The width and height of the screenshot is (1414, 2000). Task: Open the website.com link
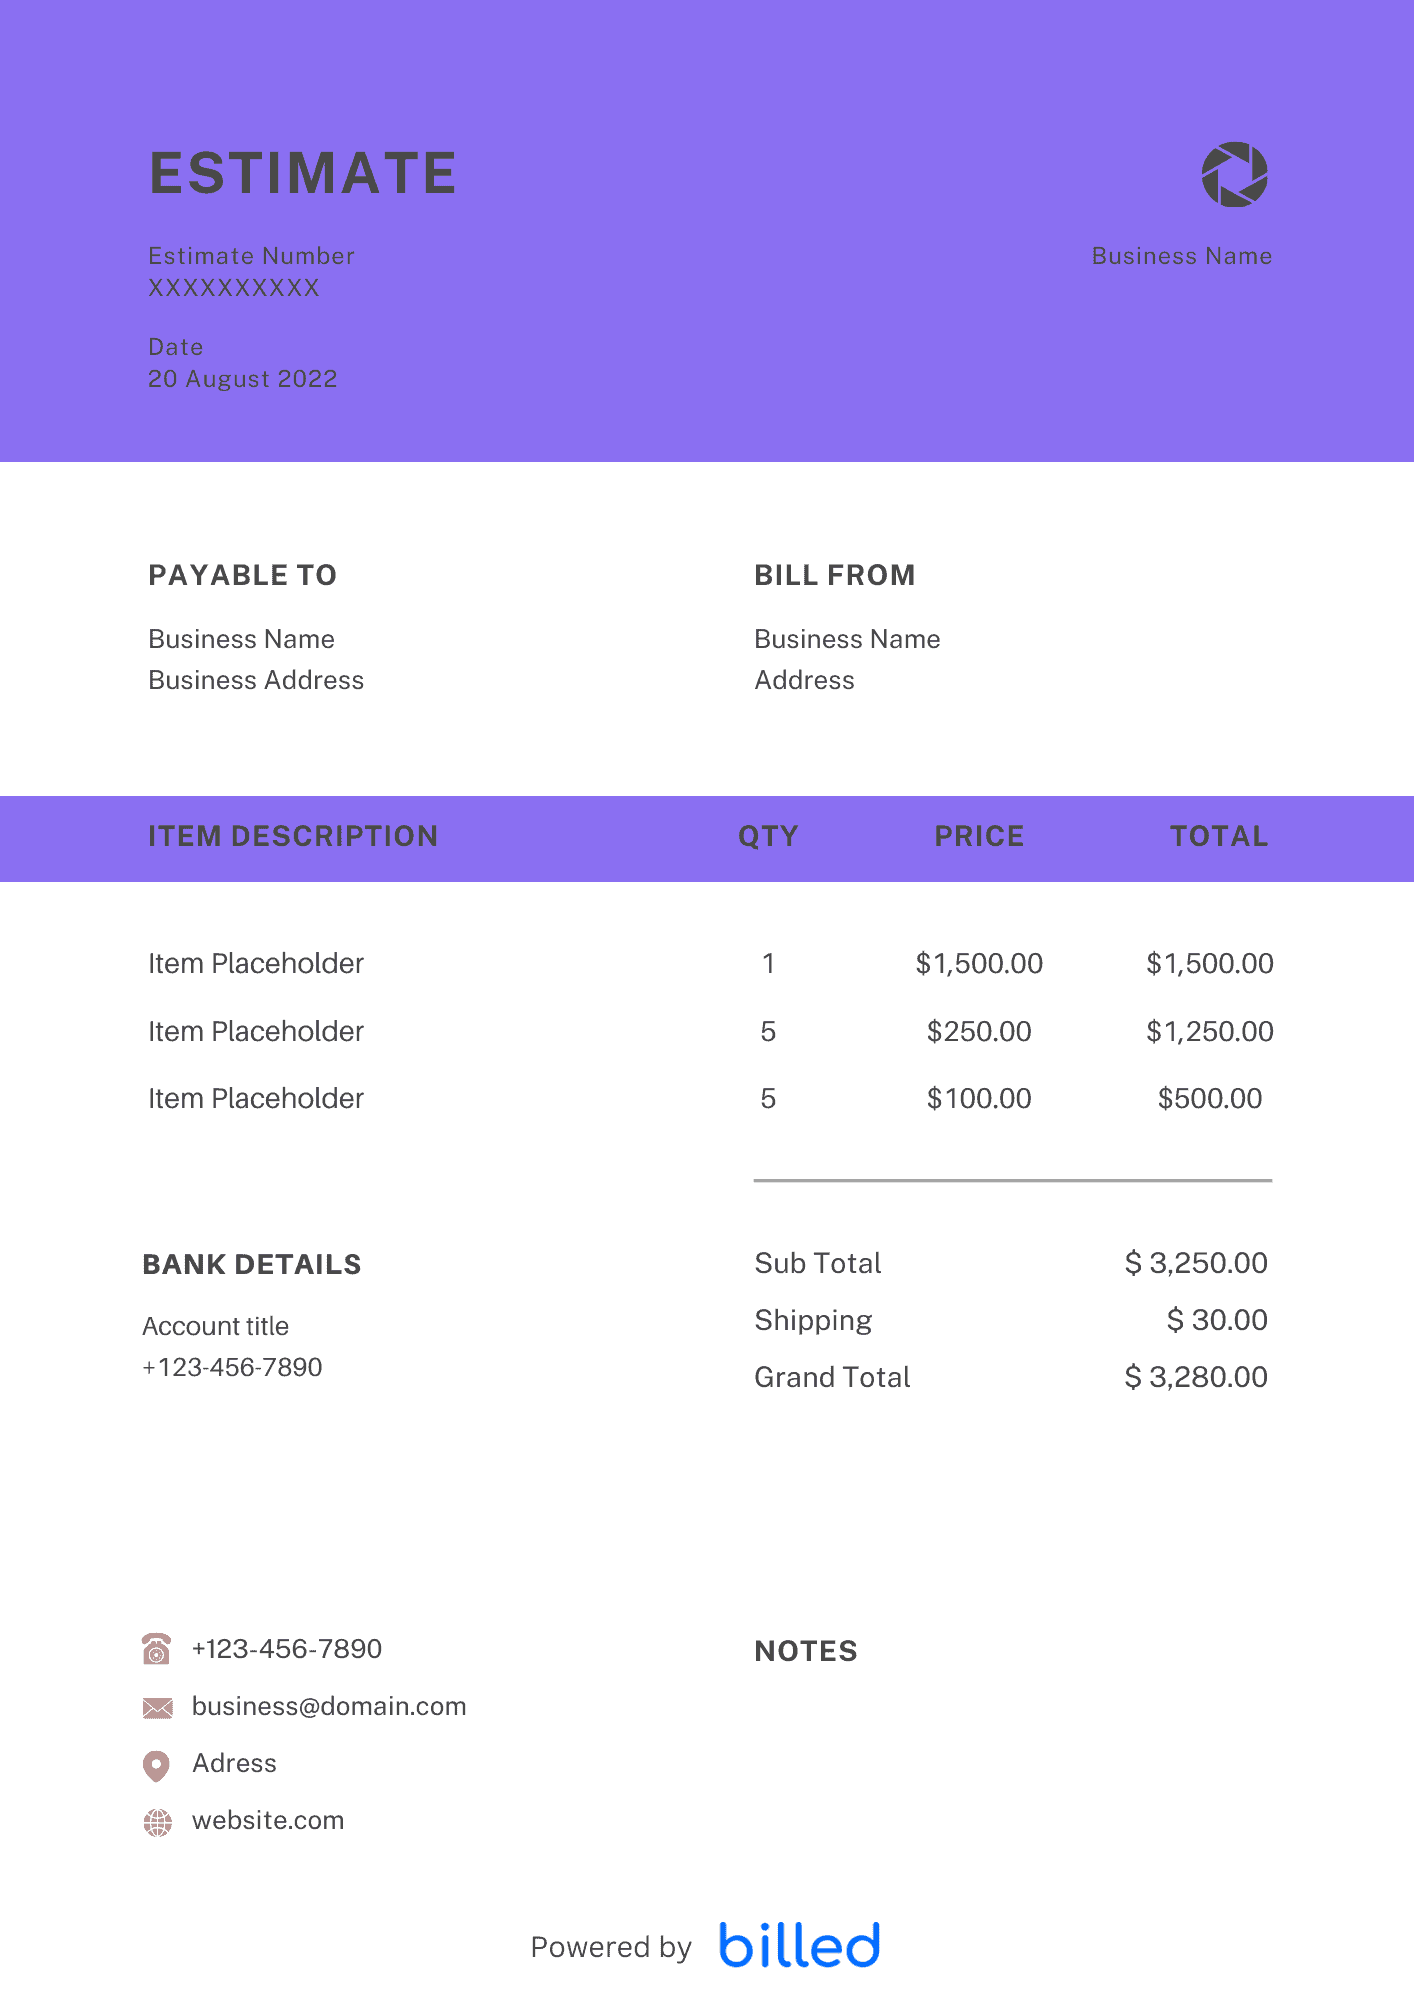click(268, 1821)
